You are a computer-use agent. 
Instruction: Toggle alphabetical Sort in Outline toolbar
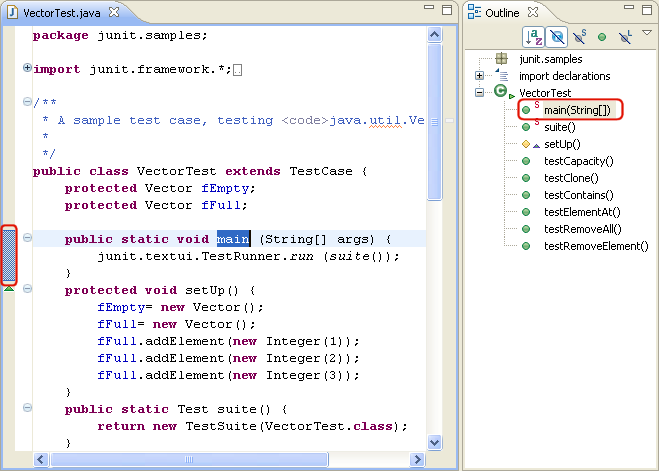tap(534, 36)
